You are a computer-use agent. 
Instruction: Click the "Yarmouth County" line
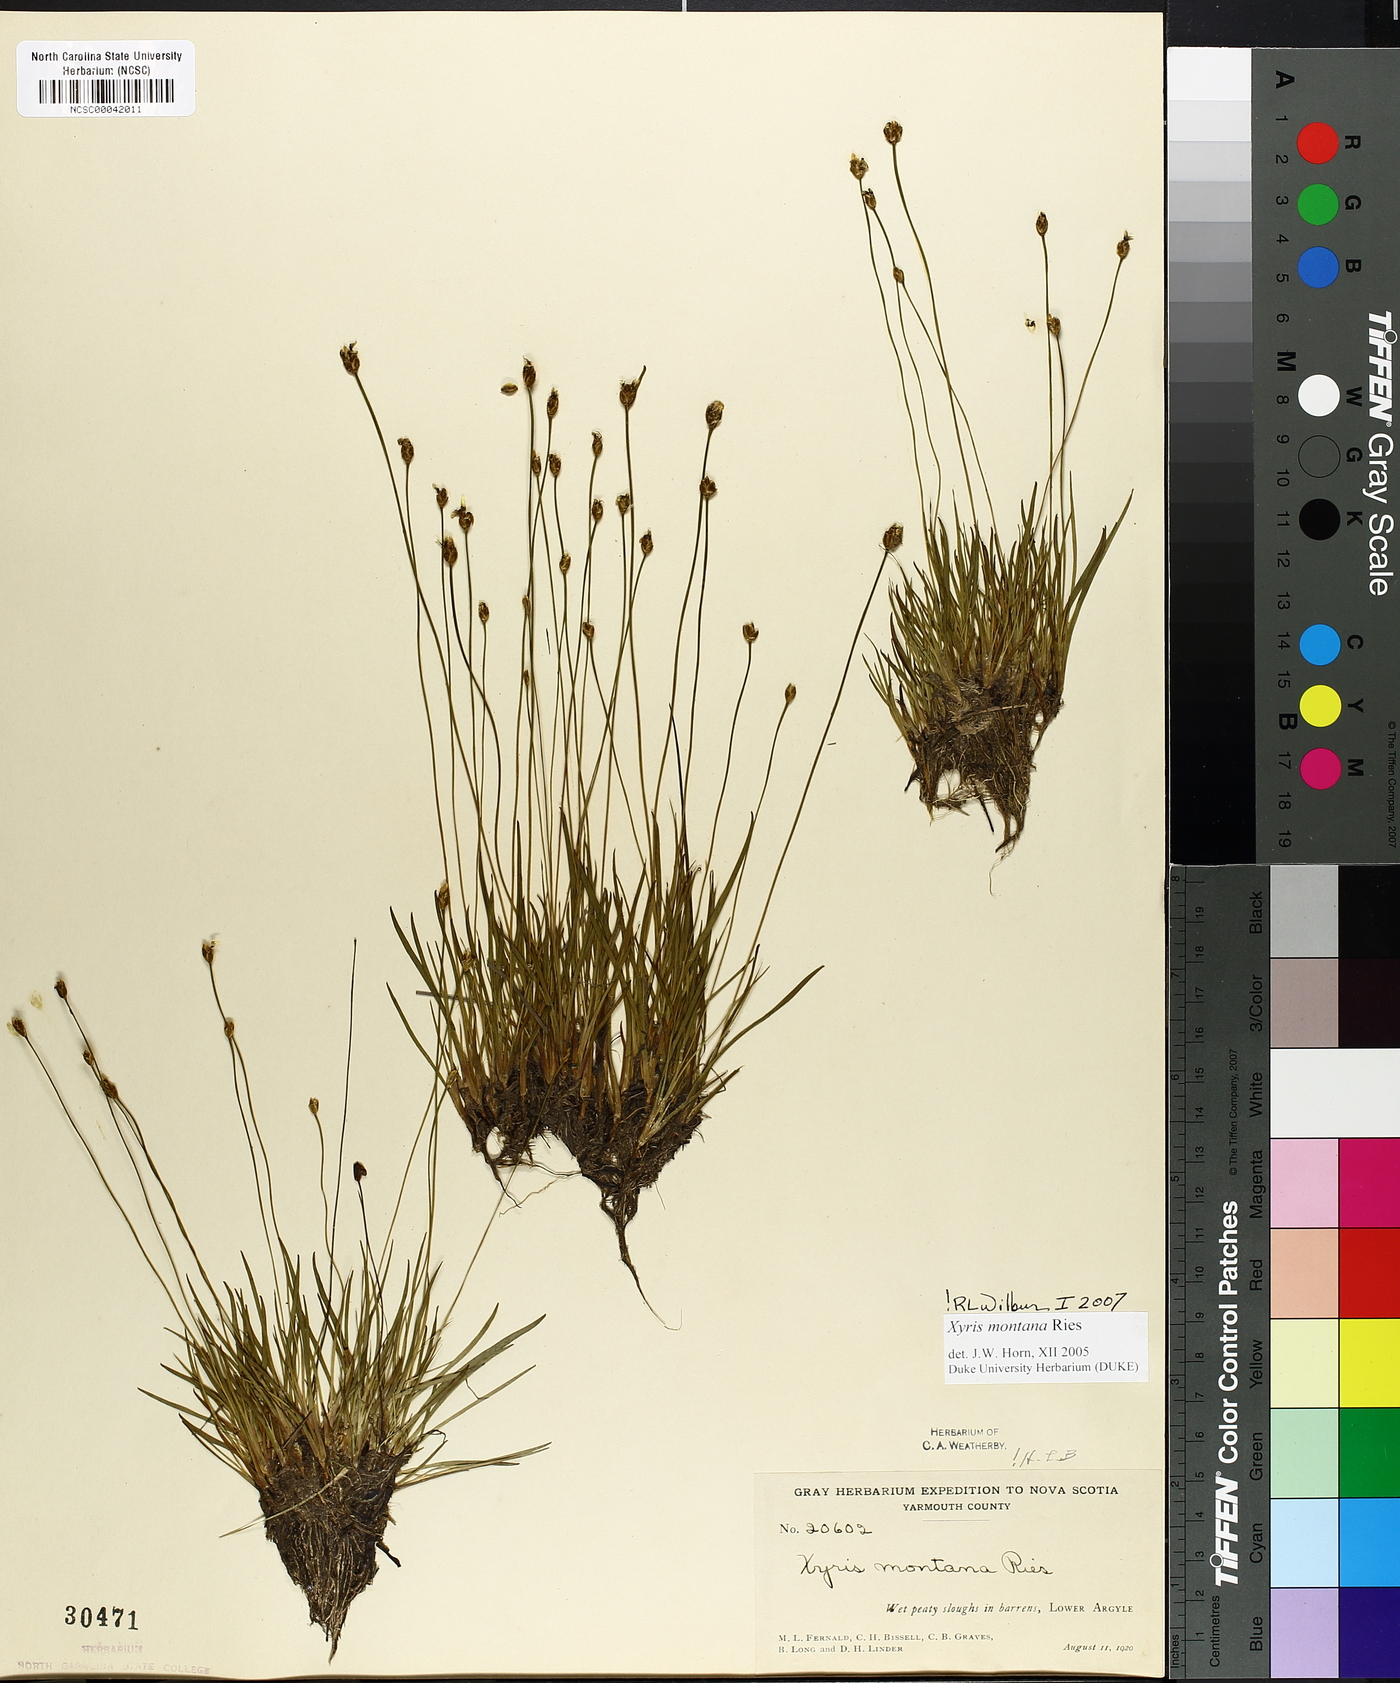(x=956, y=1506)
